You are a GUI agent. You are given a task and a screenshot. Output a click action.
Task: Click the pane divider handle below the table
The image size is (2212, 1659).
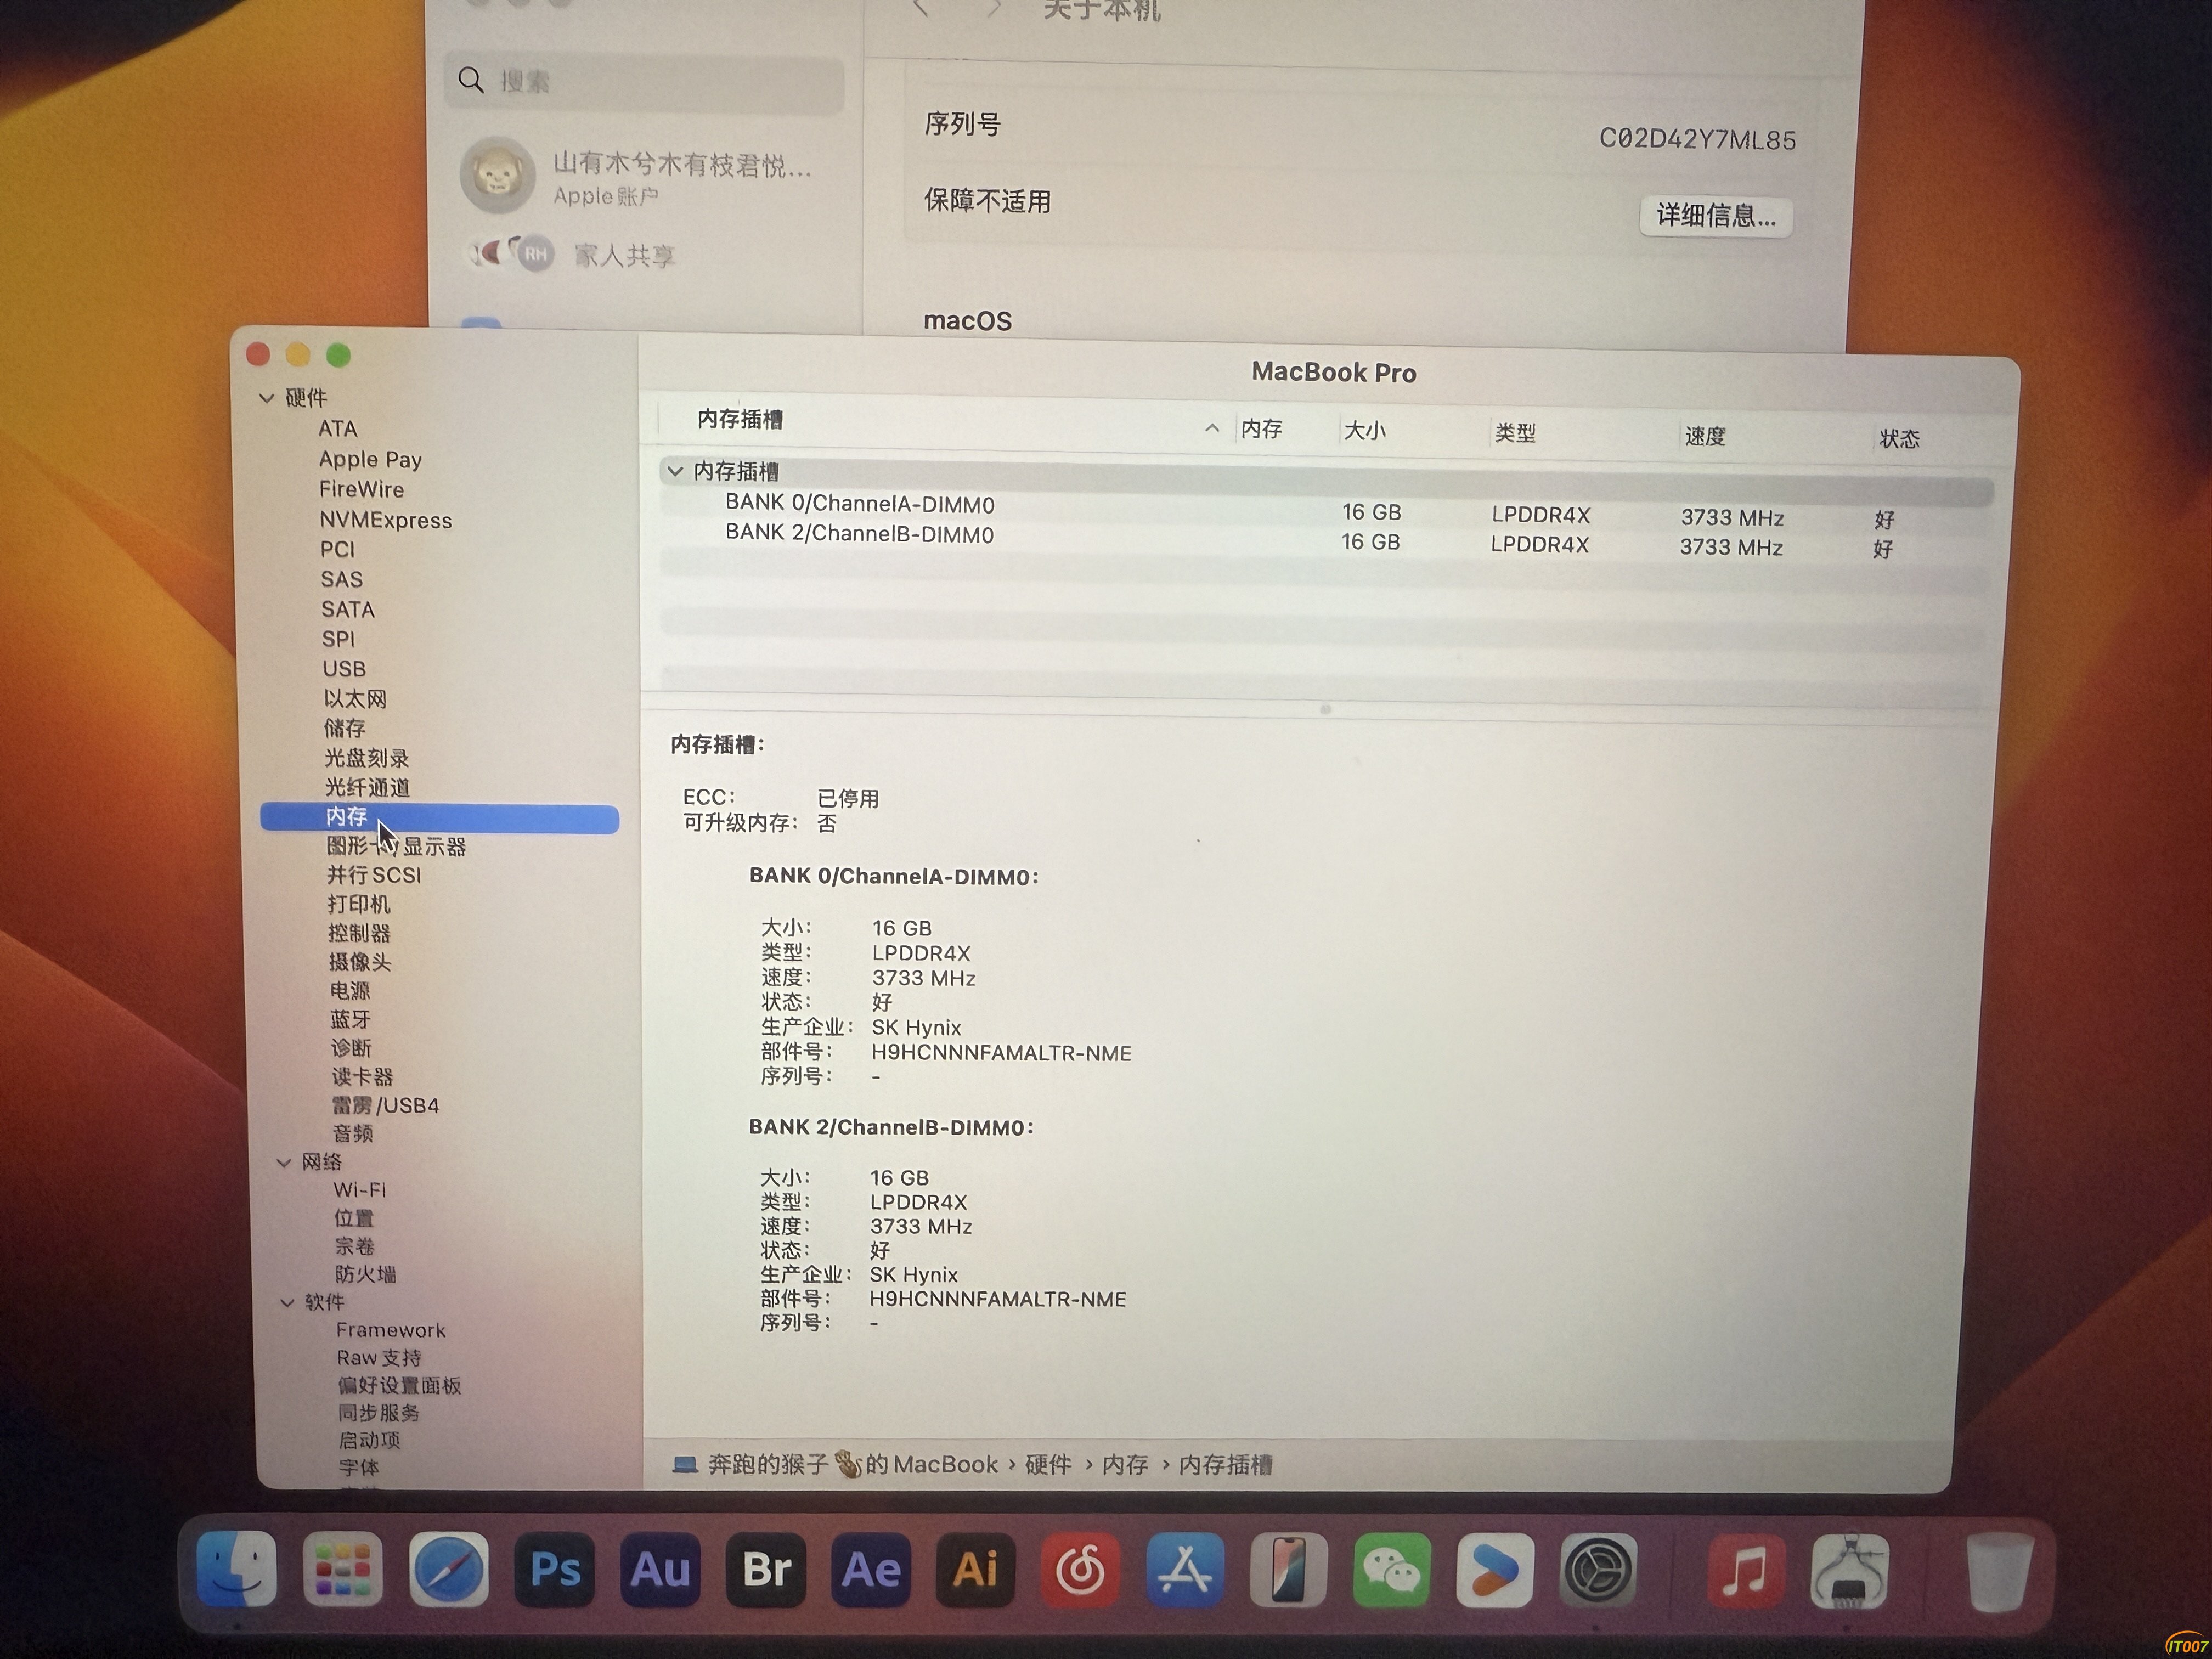[x=1325, y=709]
